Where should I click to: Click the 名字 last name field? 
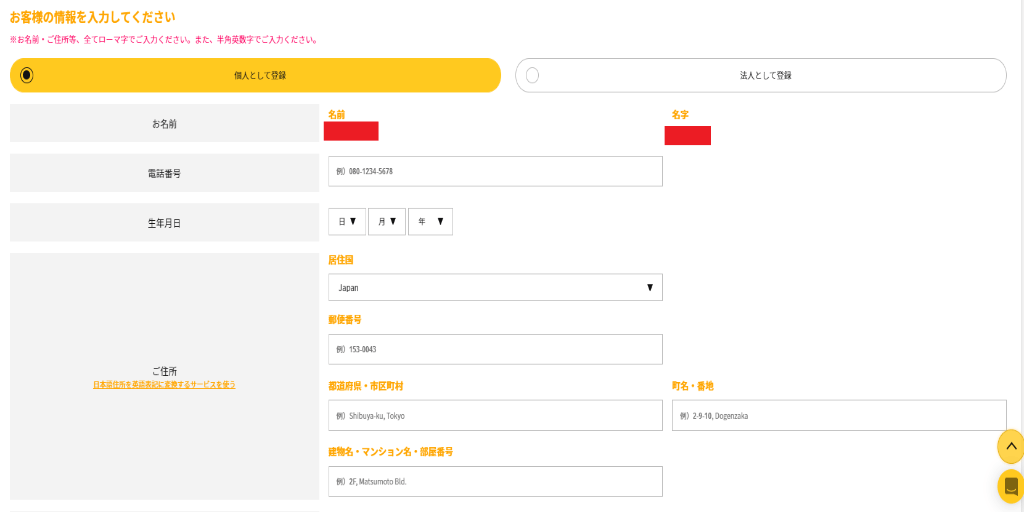pyautogui.click(x=688, y=135)
